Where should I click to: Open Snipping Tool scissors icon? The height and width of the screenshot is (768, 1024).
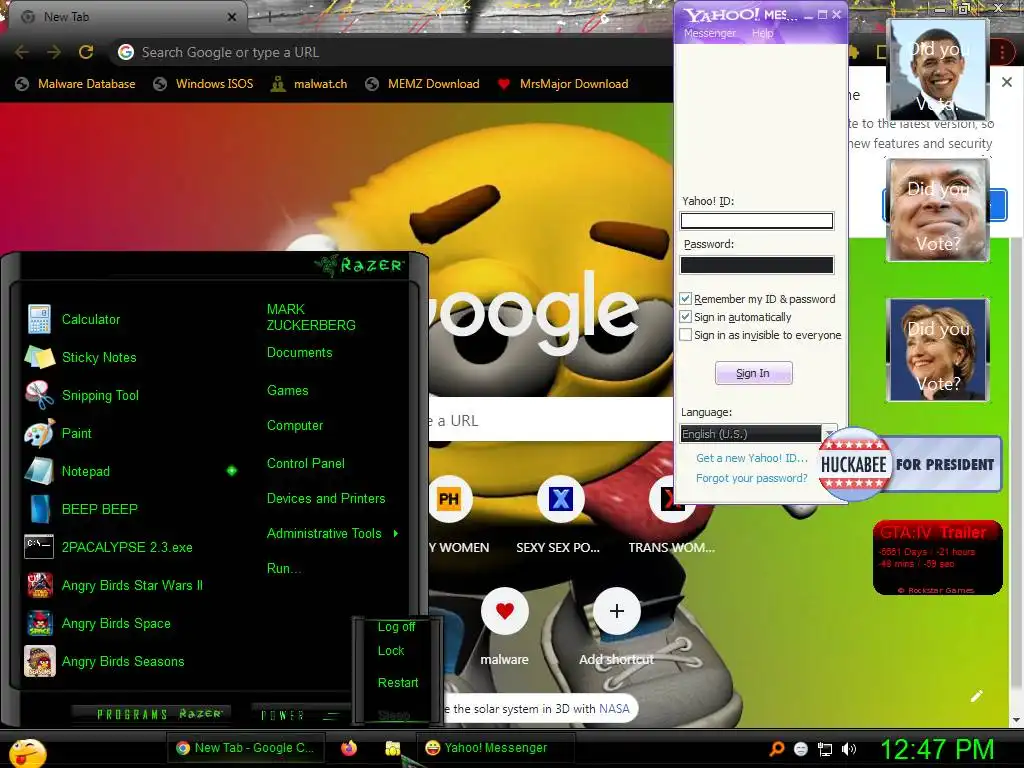click(39, 395)
